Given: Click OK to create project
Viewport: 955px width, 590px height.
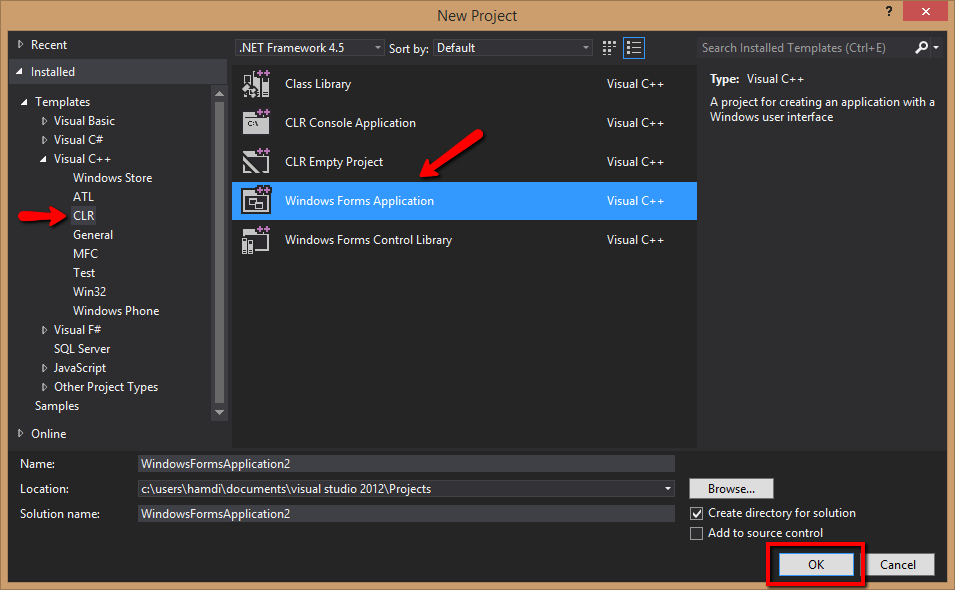Looking at the screenshot, I should pos(816,564).
